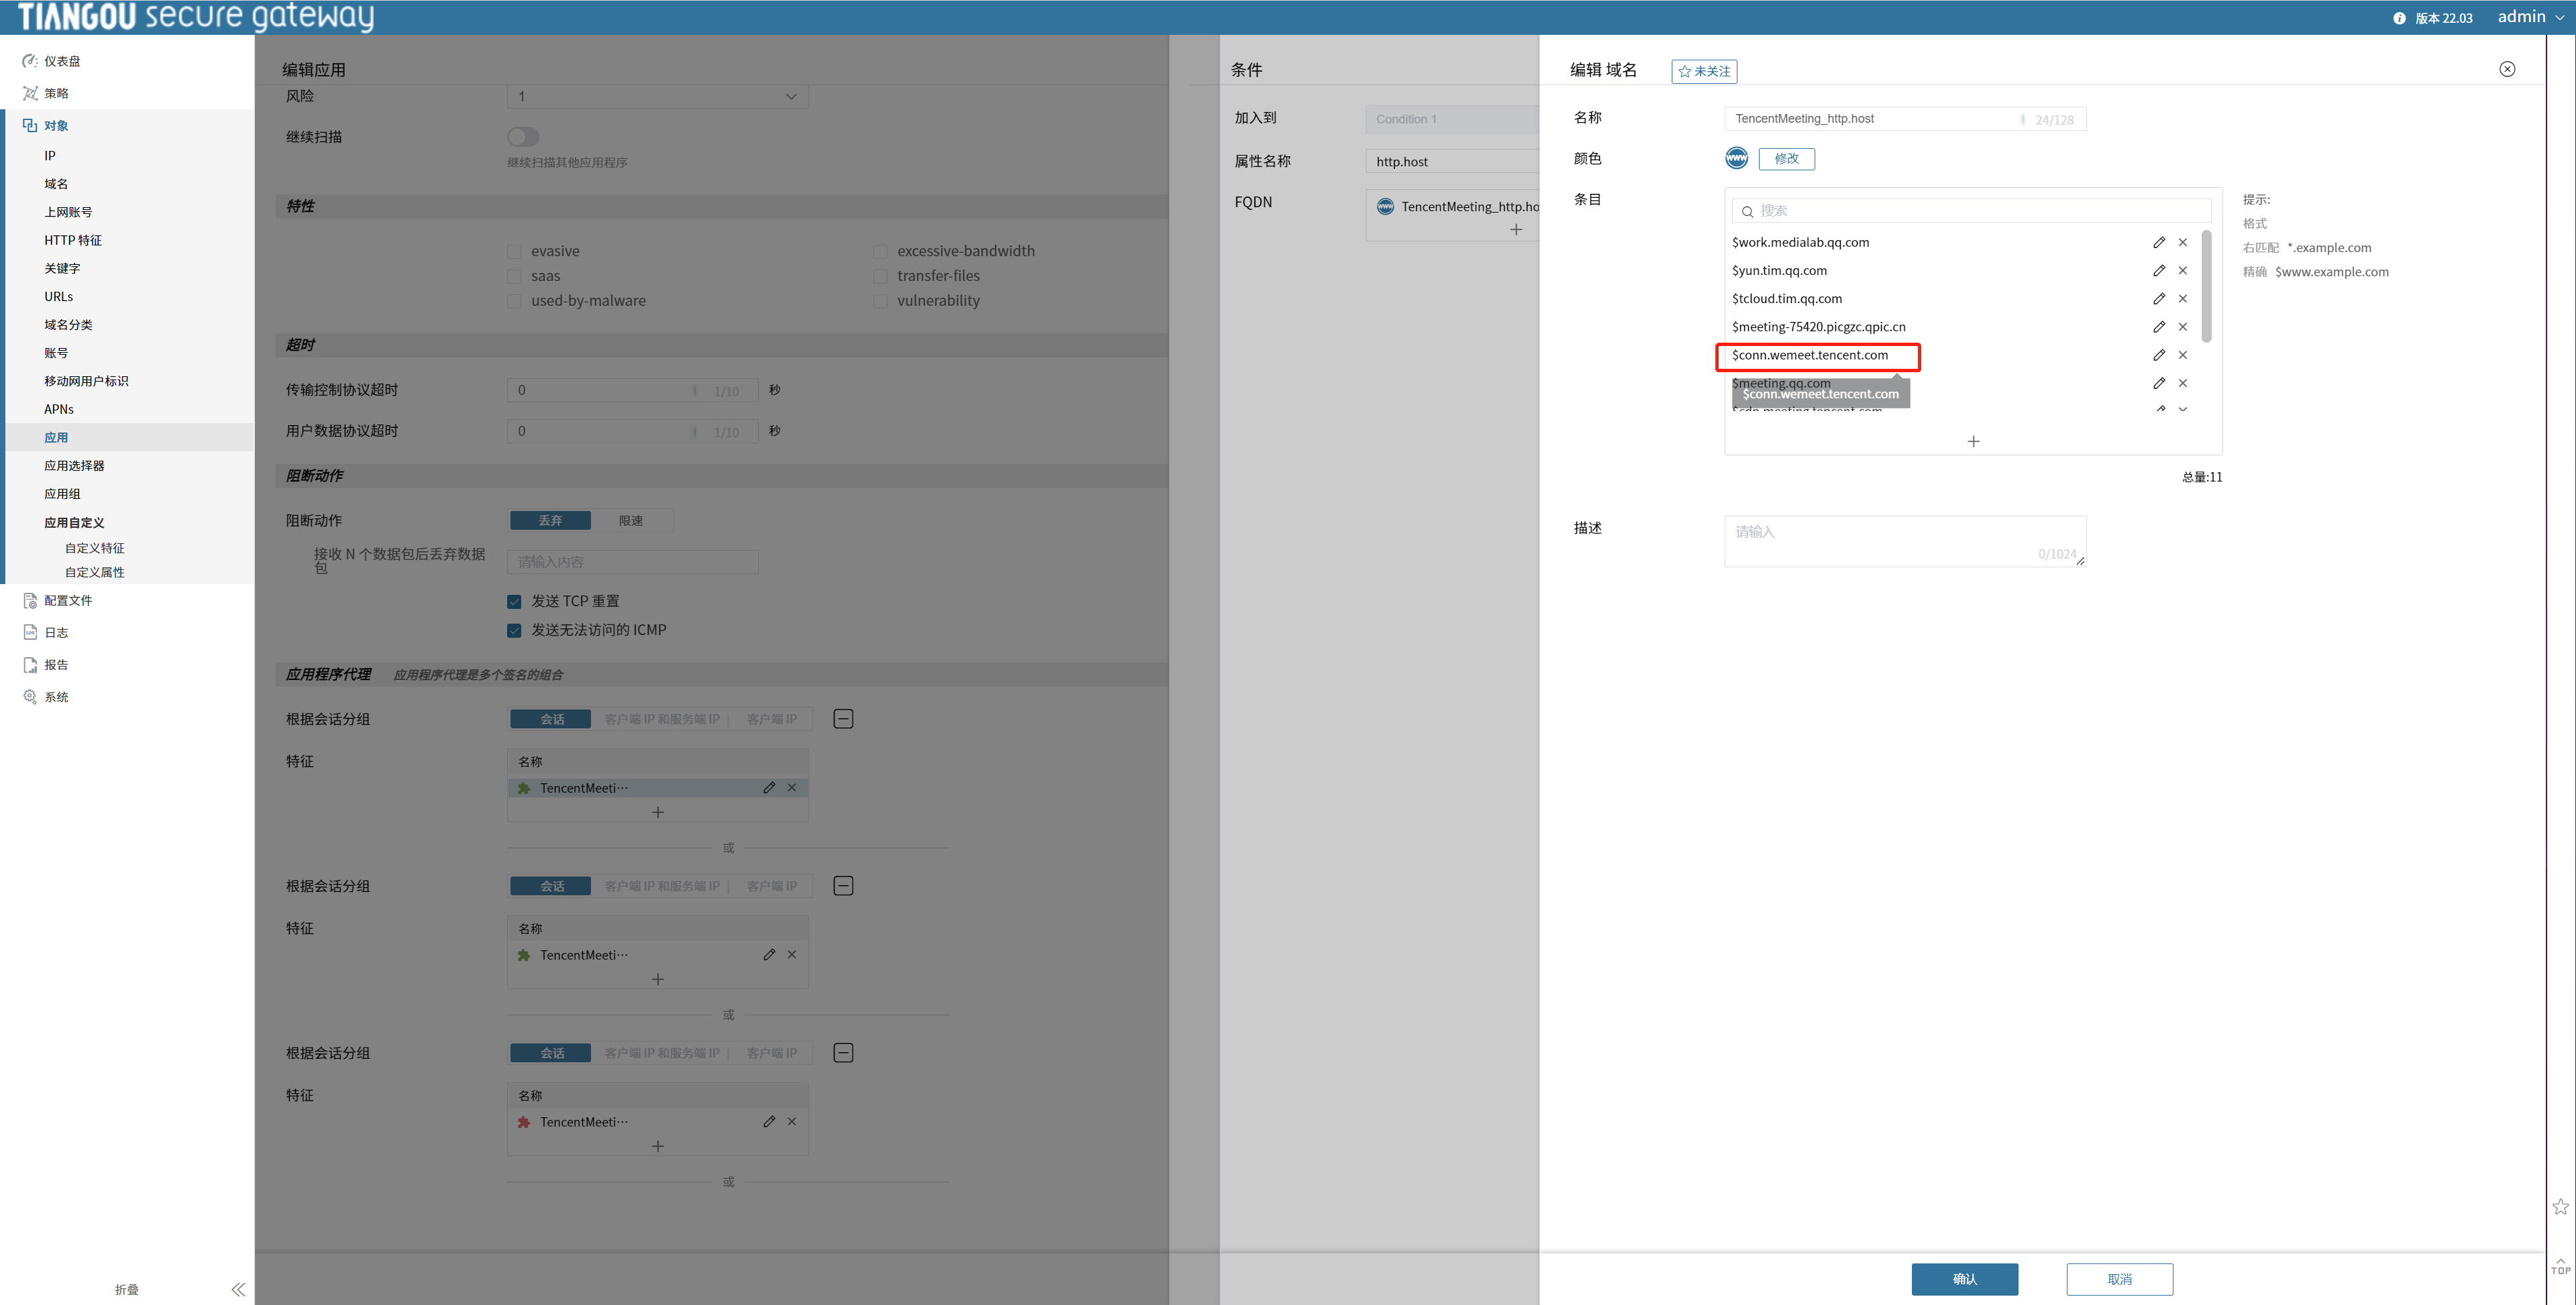
Task: Collapse the sidebar with double chevron icon
Action: (238, 1289)
